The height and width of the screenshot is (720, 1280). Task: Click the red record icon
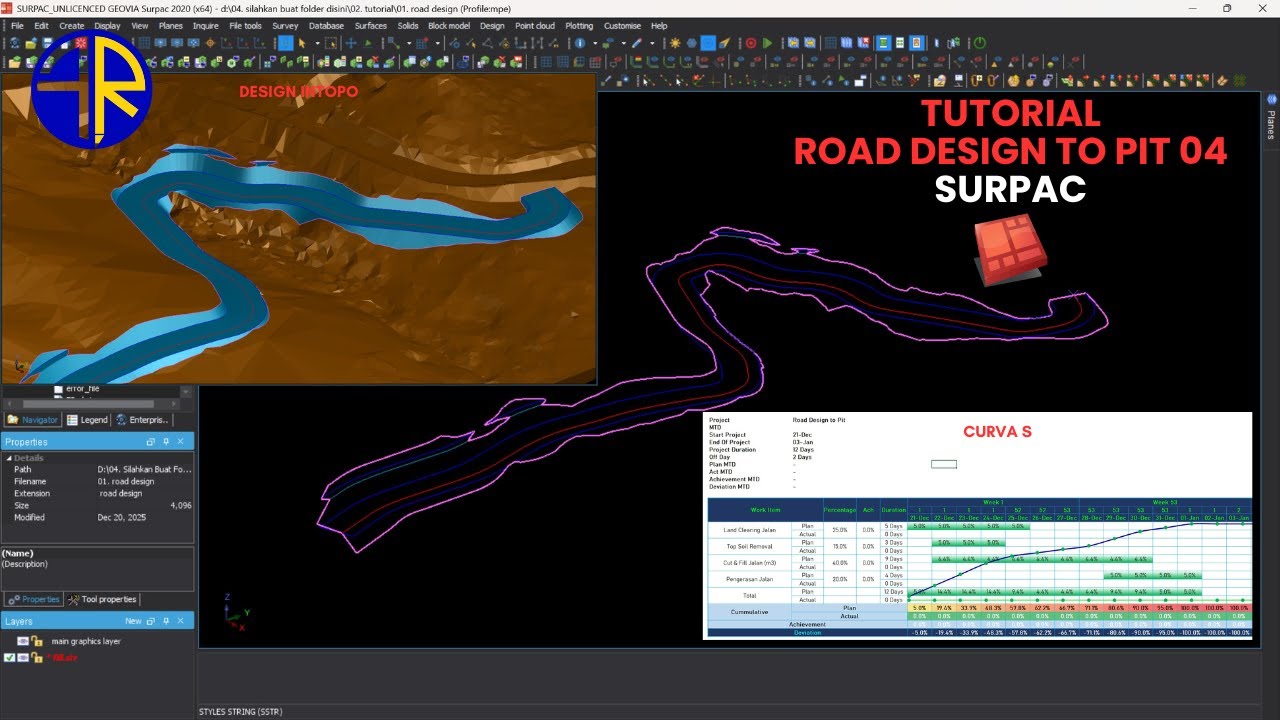click(751, 43)
